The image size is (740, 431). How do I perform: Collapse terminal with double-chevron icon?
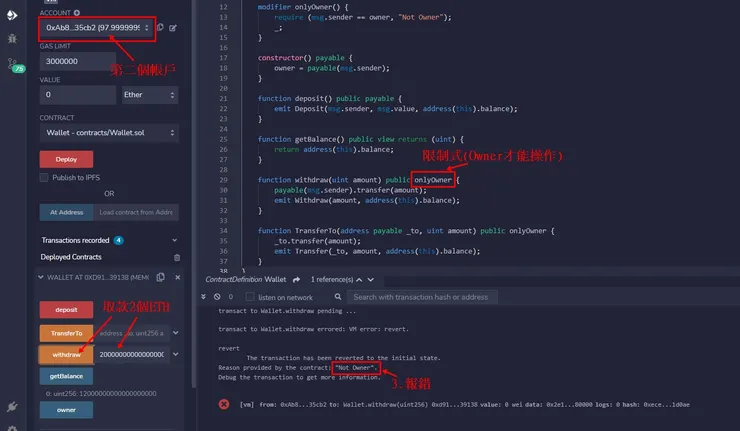pos(203,296)
